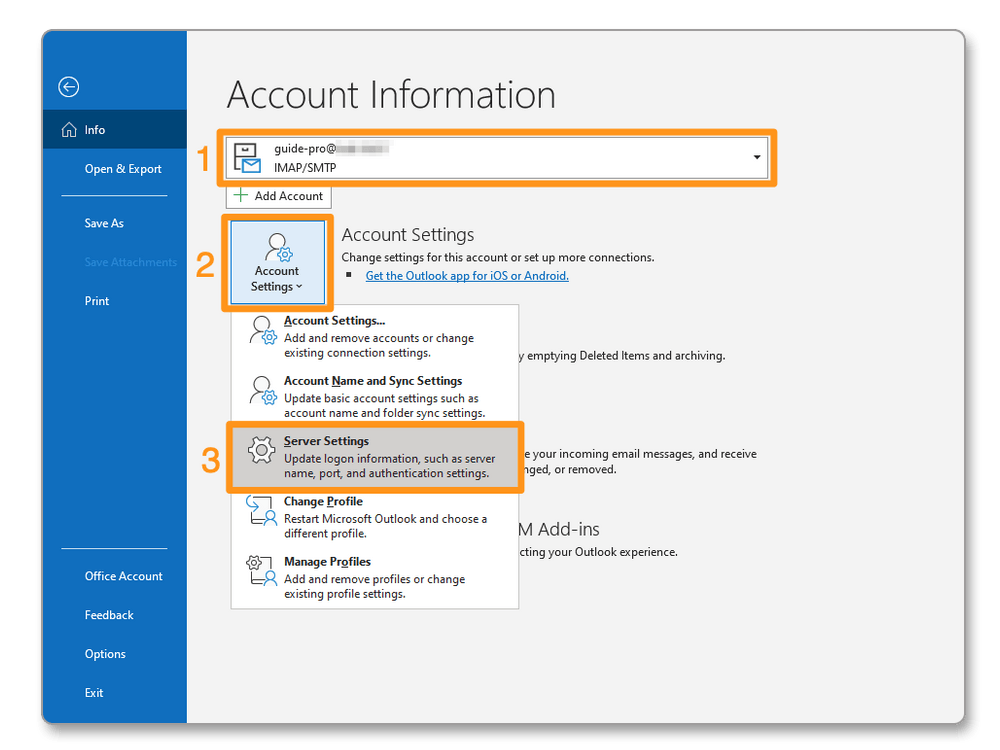Expand the Account Settings dropdown button

(277, 262)
